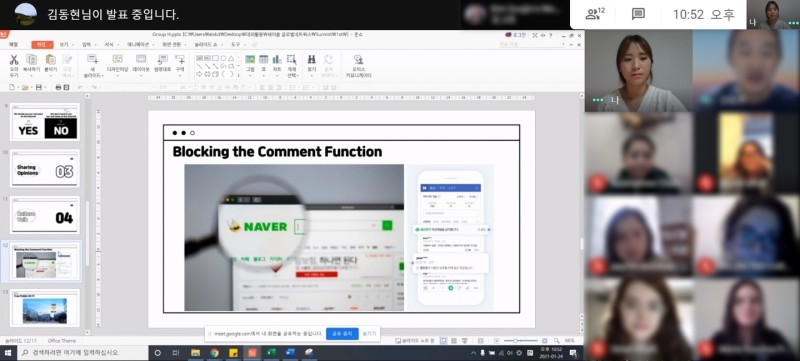Toggle the slide notes view button
This screenshot has height=361, width=800.
click(x=415, y=340)
